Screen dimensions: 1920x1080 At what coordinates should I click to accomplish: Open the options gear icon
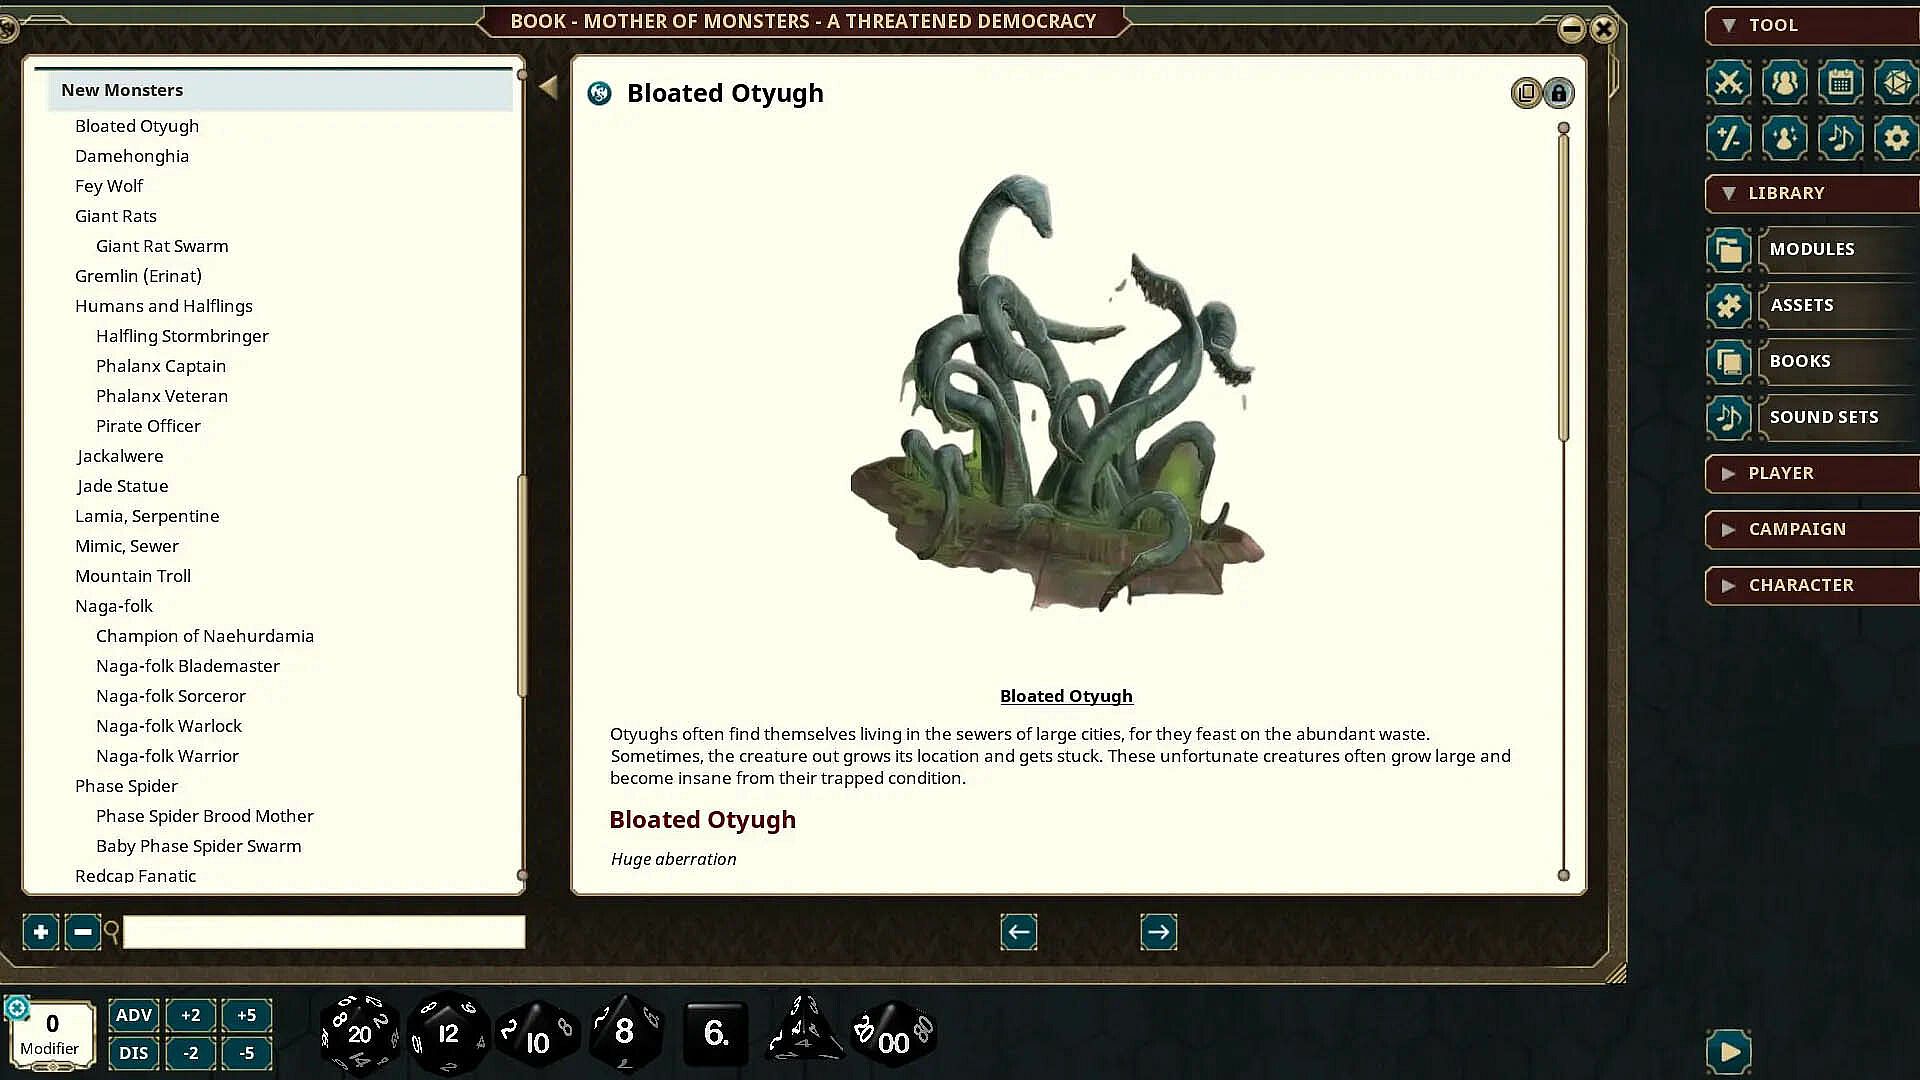point(1896,138)
